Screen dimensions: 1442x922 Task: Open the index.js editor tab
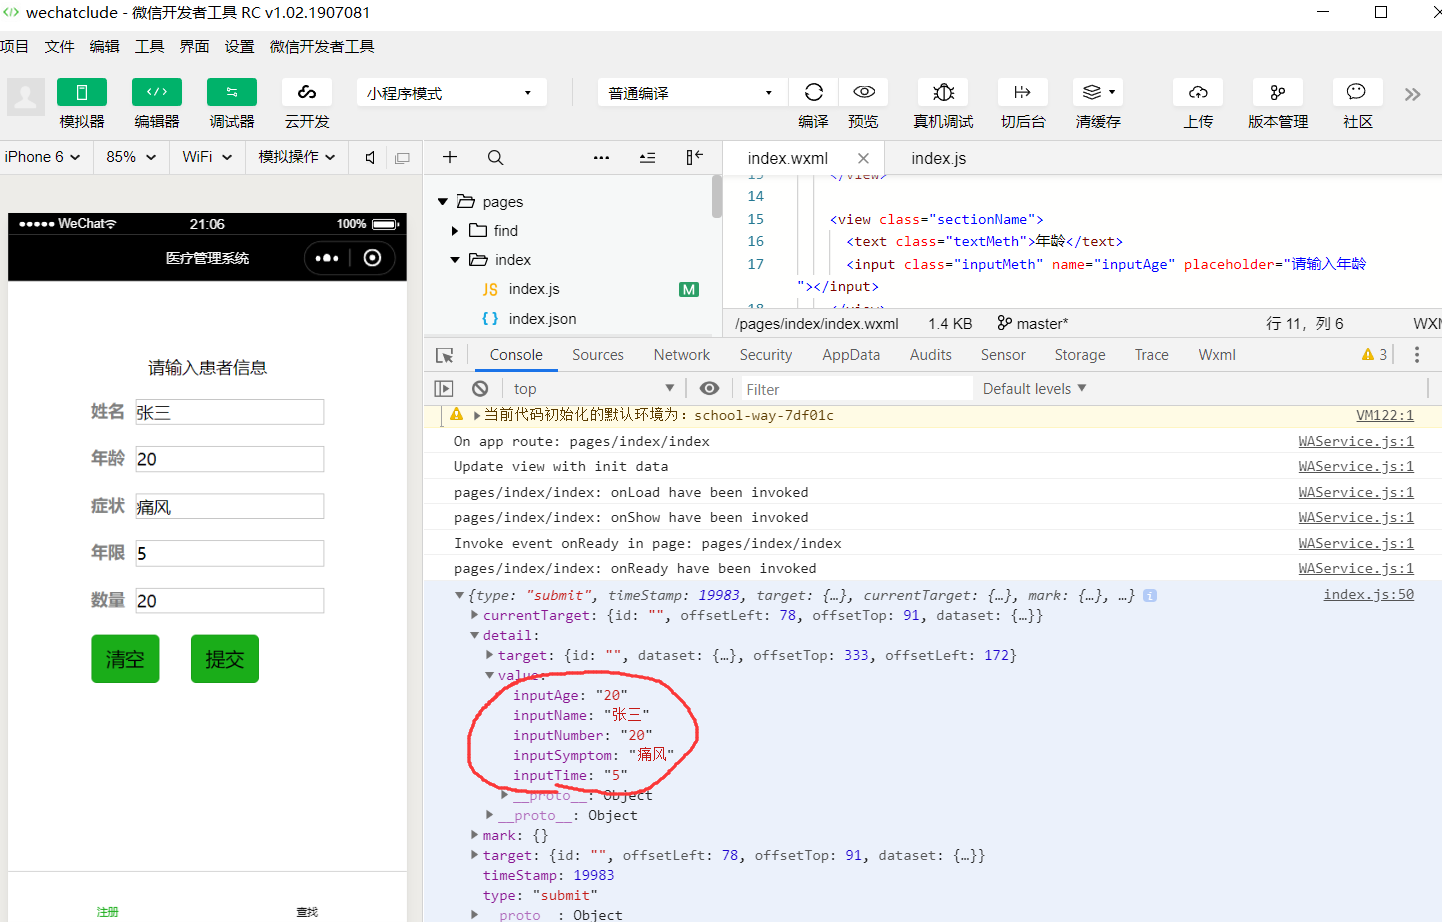point(939,158)
